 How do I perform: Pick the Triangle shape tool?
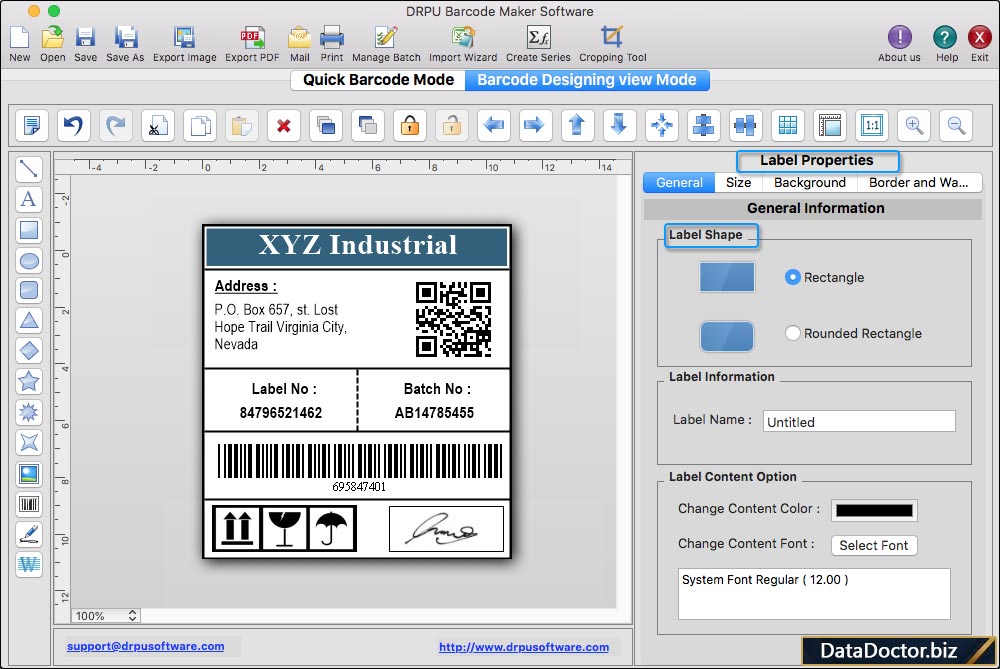(29, 320)
